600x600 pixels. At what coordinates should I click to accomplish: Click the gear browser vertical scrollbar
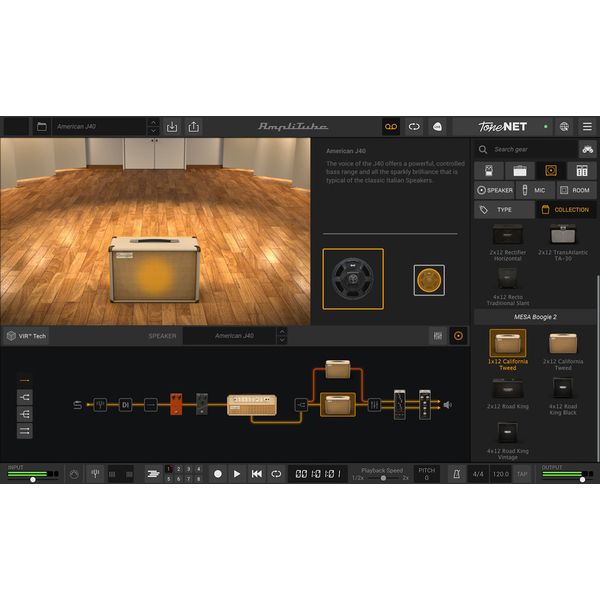[598, 367]
